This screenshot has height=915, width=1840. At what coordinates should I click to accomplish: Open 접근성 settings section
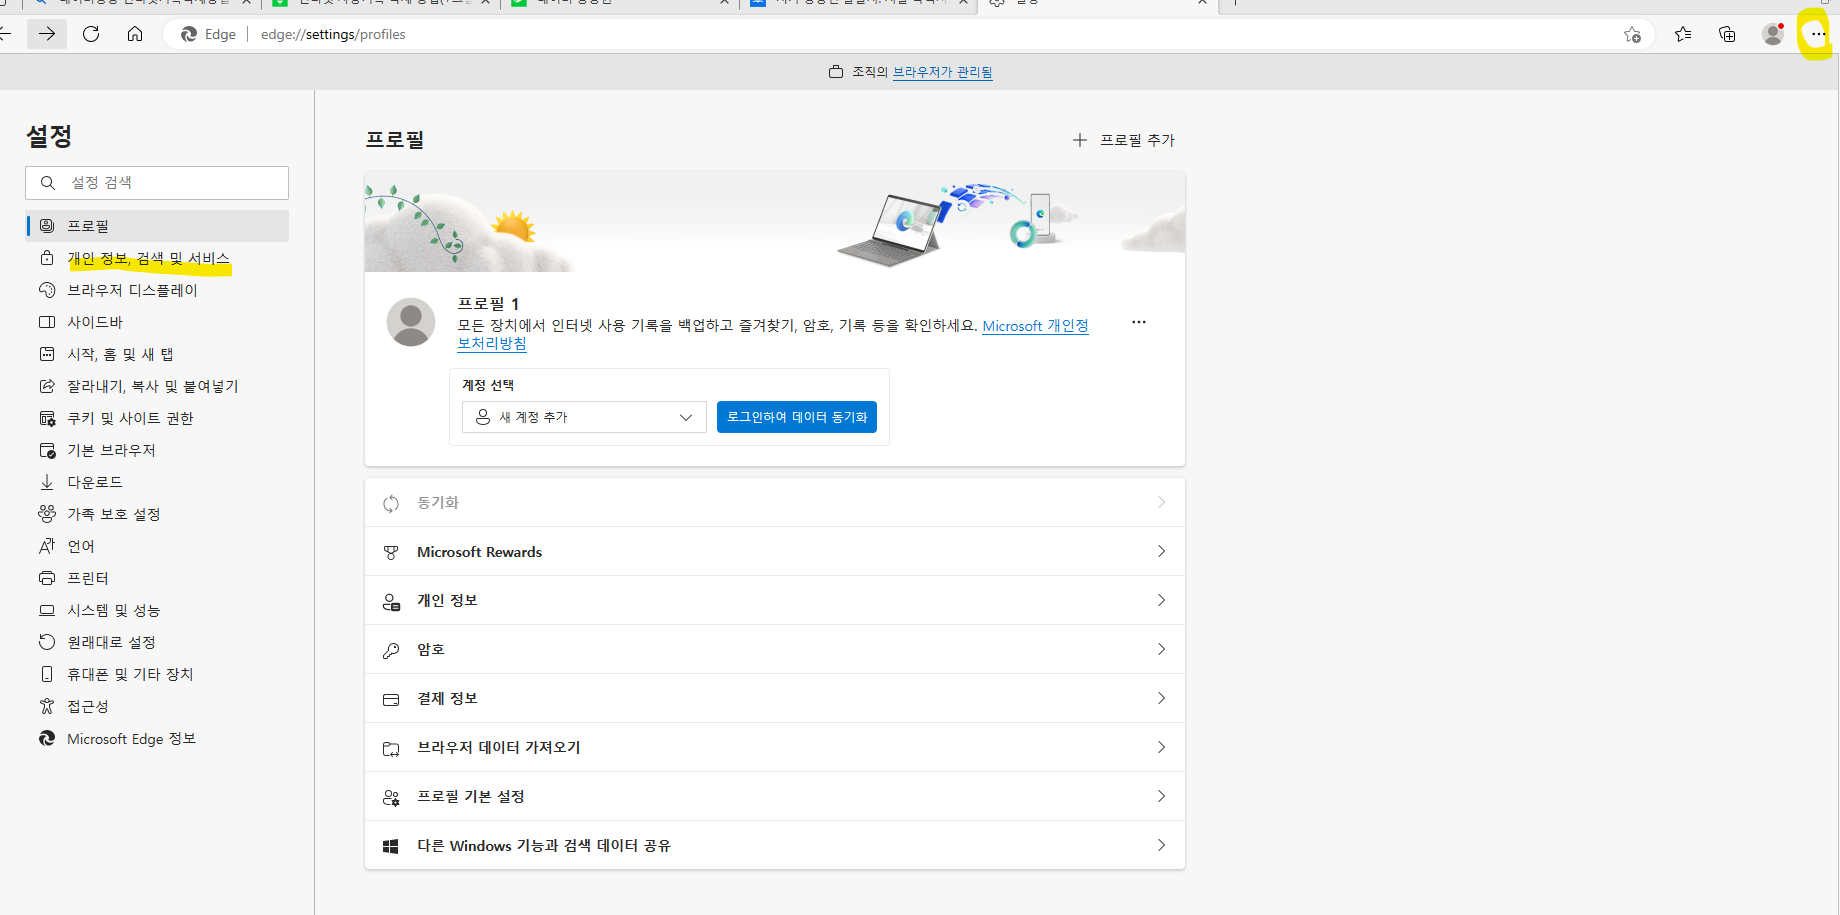pos(158,706)
